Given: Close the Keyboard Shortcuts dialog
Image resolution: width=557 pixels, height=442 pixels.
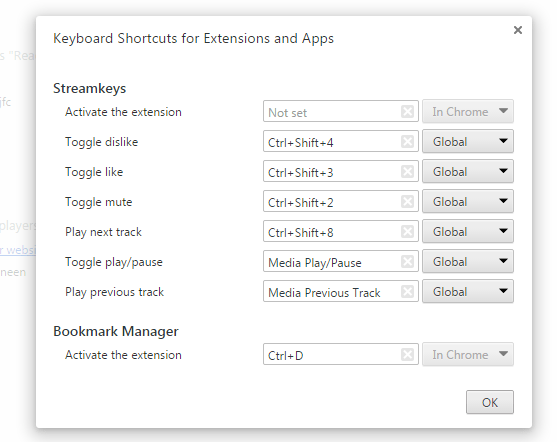Looking at the screenshot, I should 518,30.
